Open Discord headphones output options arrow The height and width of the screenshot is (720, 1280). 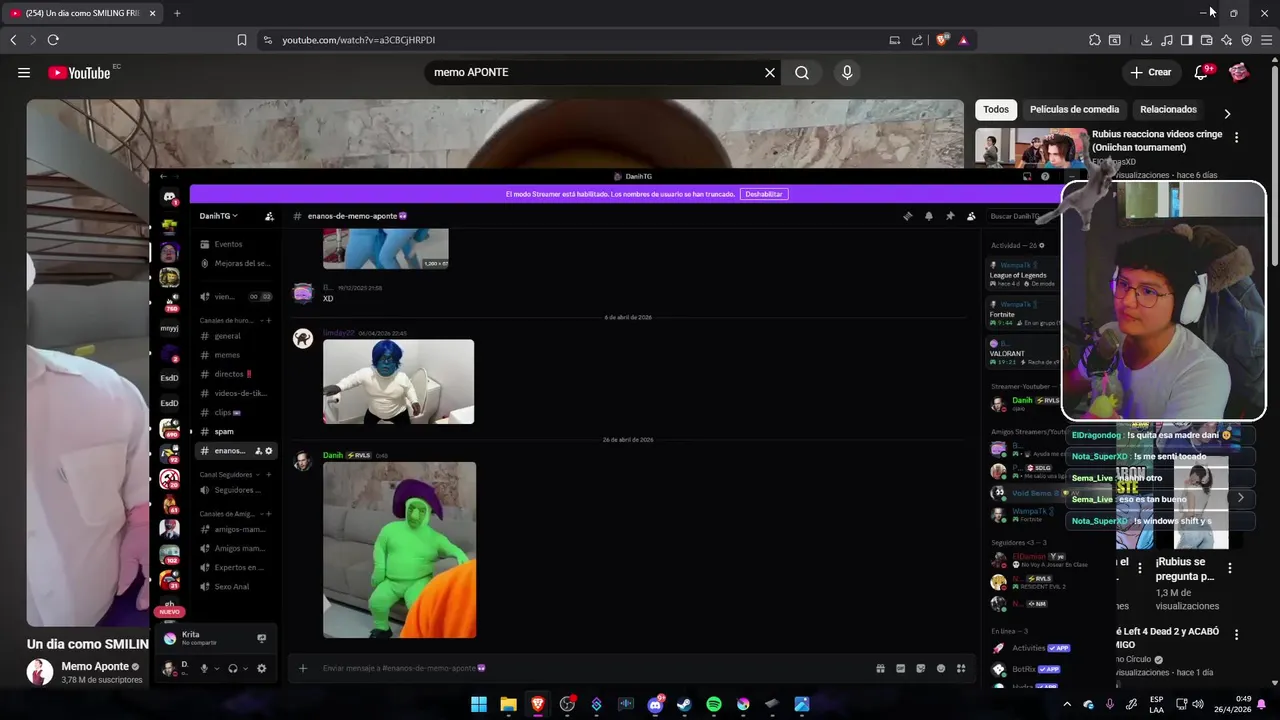tap(245, 669)
